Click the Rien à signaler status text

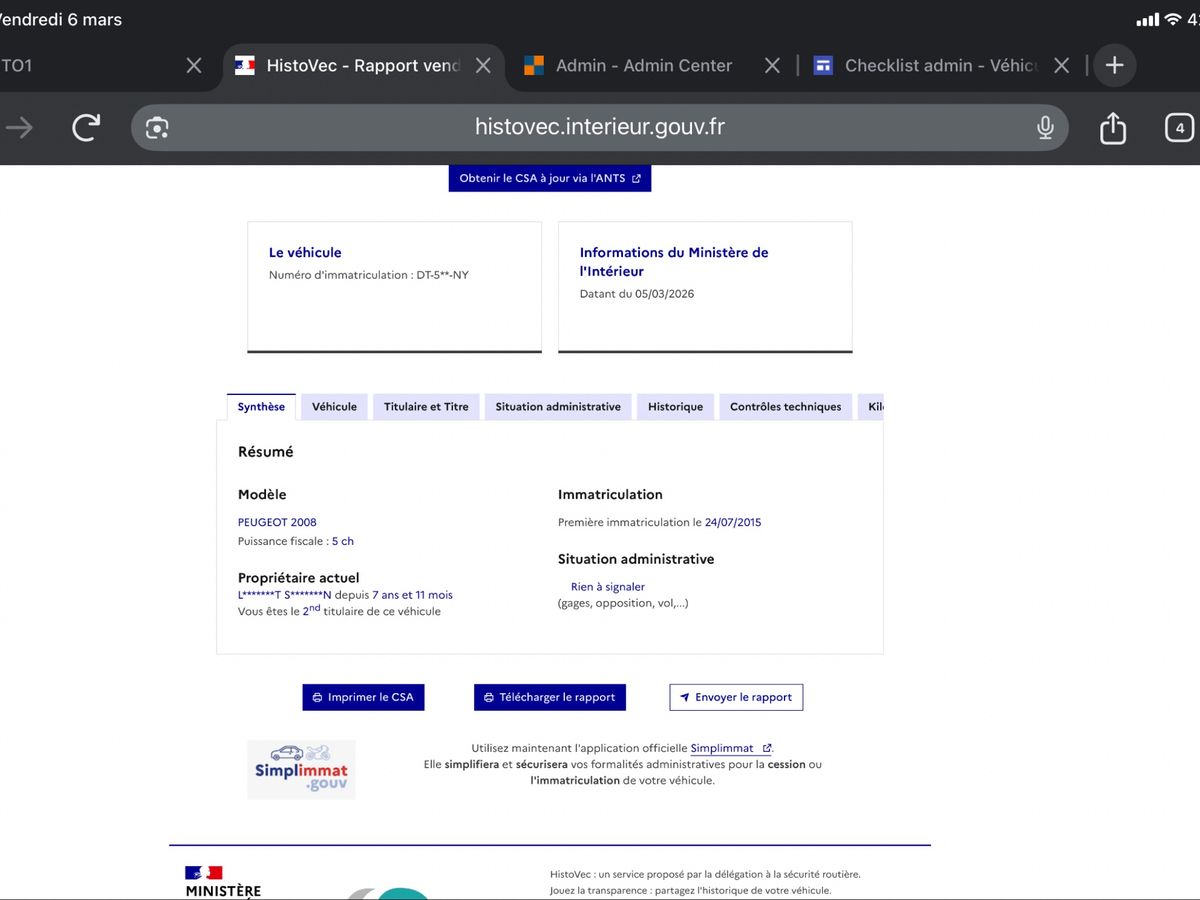pyautogui.click(x=608, y=587)
